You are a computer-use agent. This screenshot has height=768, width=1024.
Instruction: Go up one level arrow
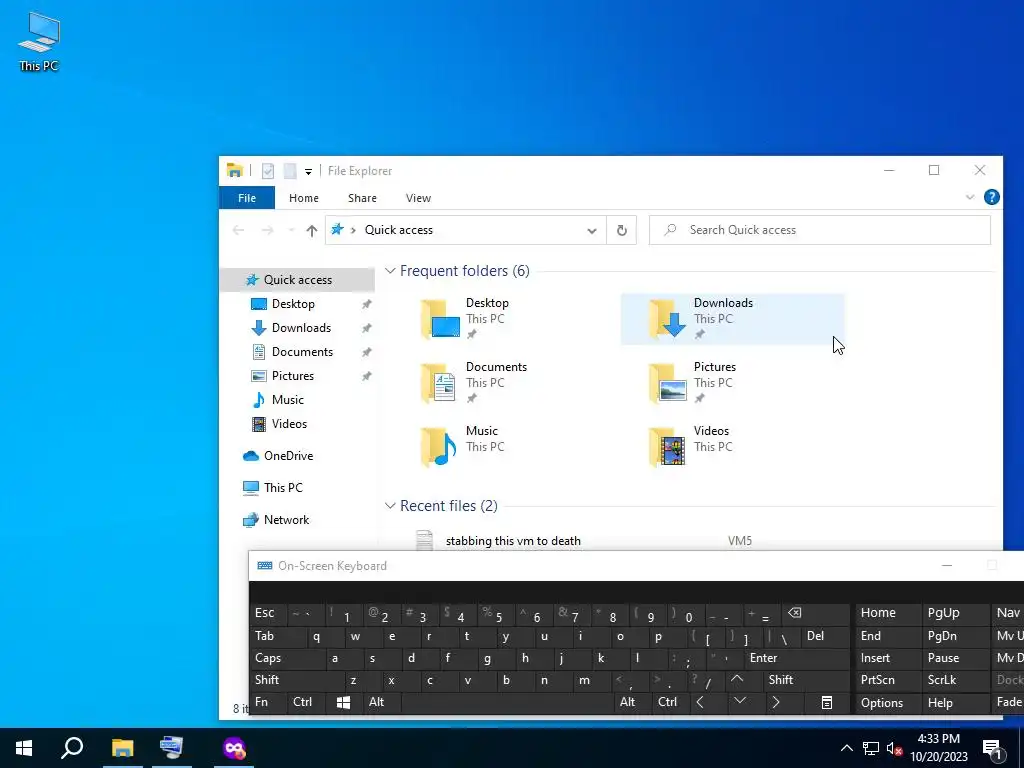(x=312, y=230)
